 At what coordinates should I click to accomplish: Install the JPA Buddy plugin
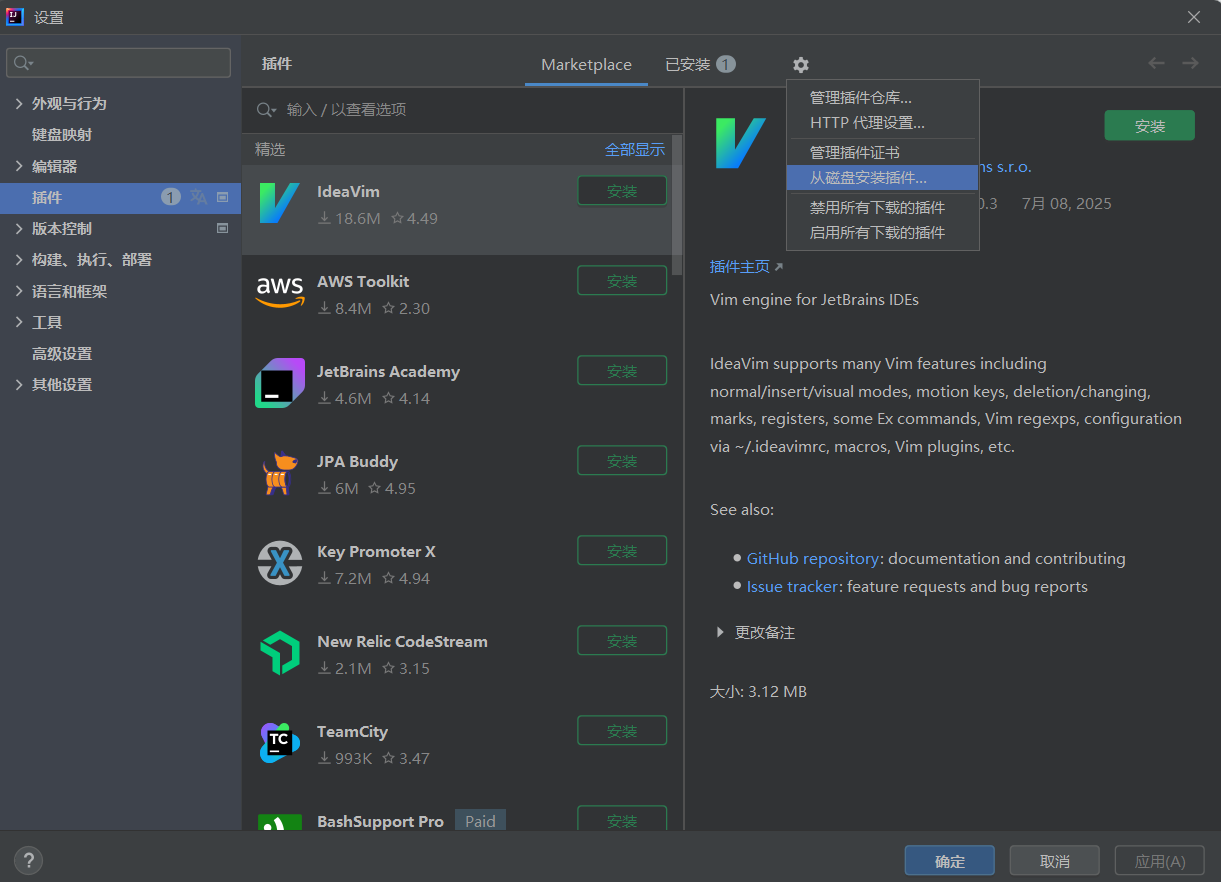(622, 461)
